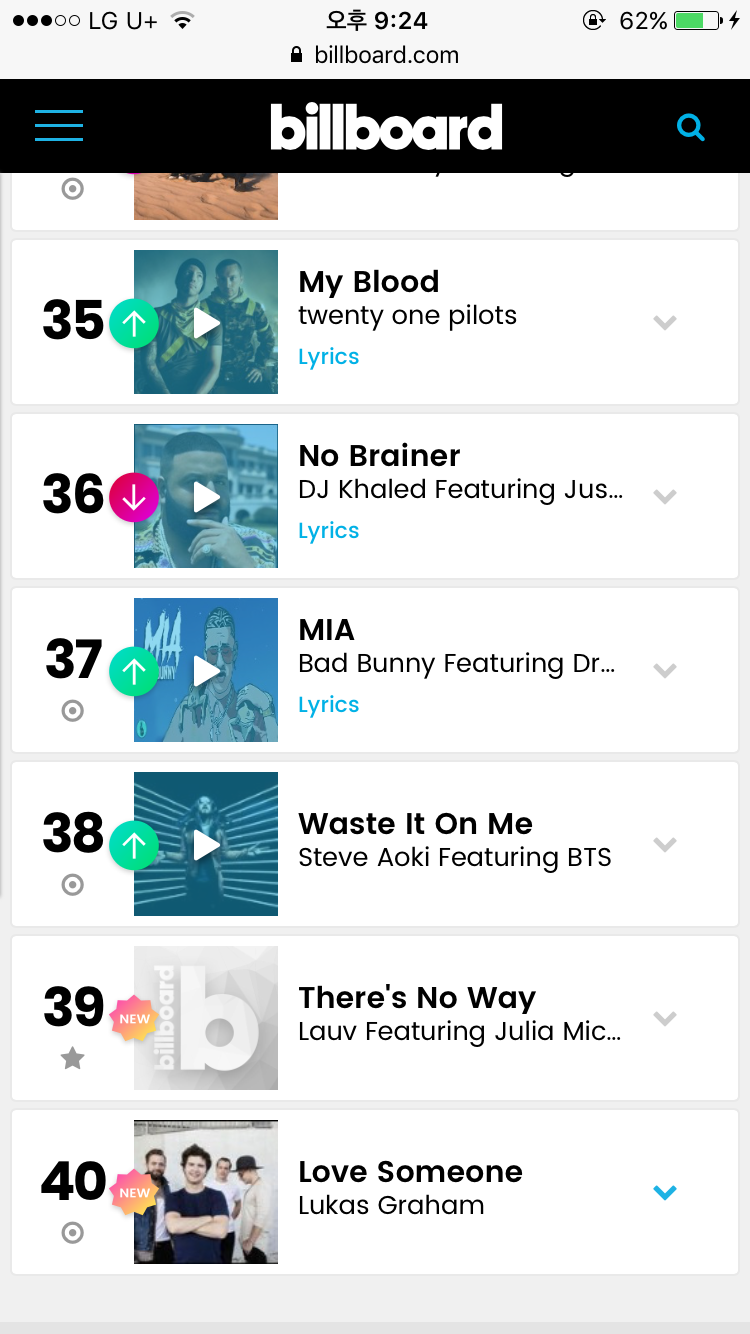Play My Blood preview
Image resolution: width=750 pixels, height=1334 pixels.
(207, 322)
